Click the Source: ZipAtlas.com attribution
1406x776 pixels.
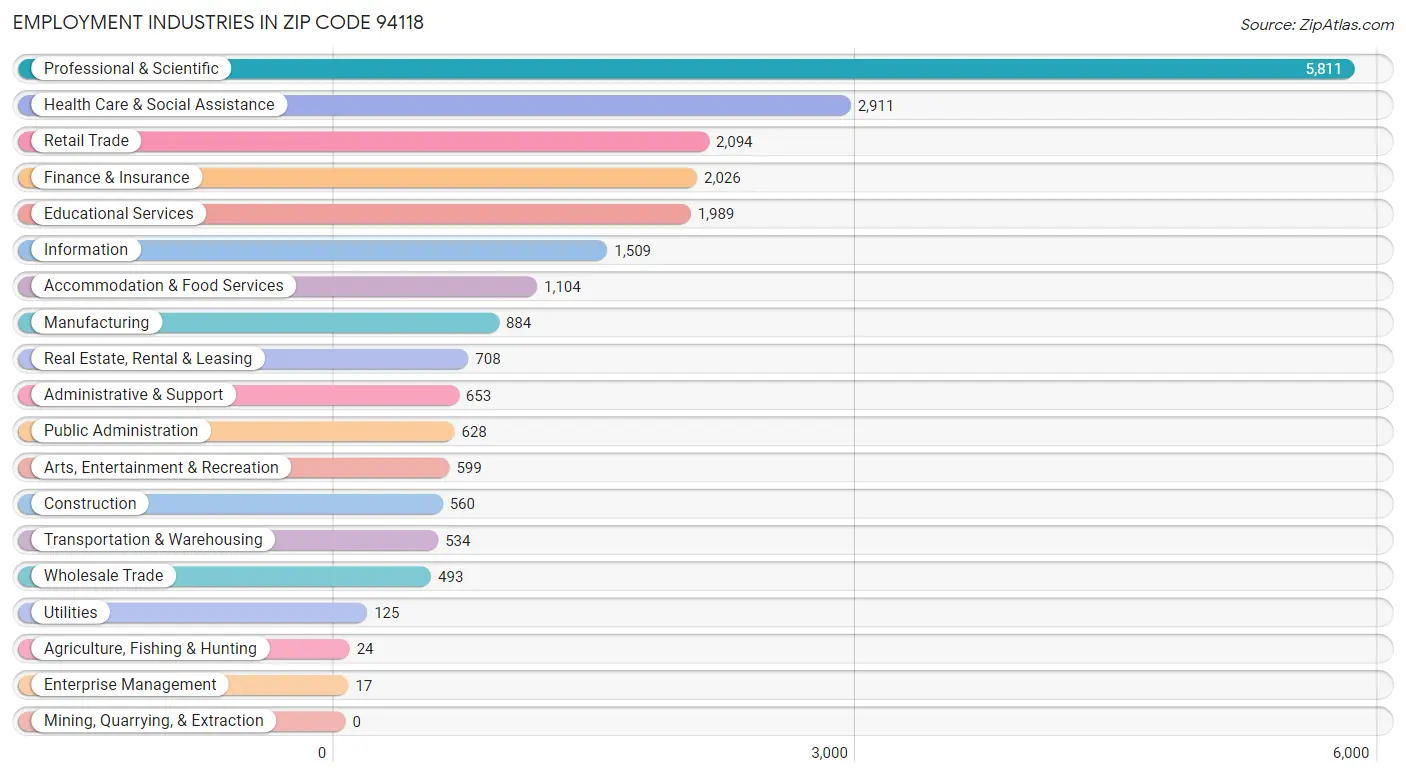1317,25
